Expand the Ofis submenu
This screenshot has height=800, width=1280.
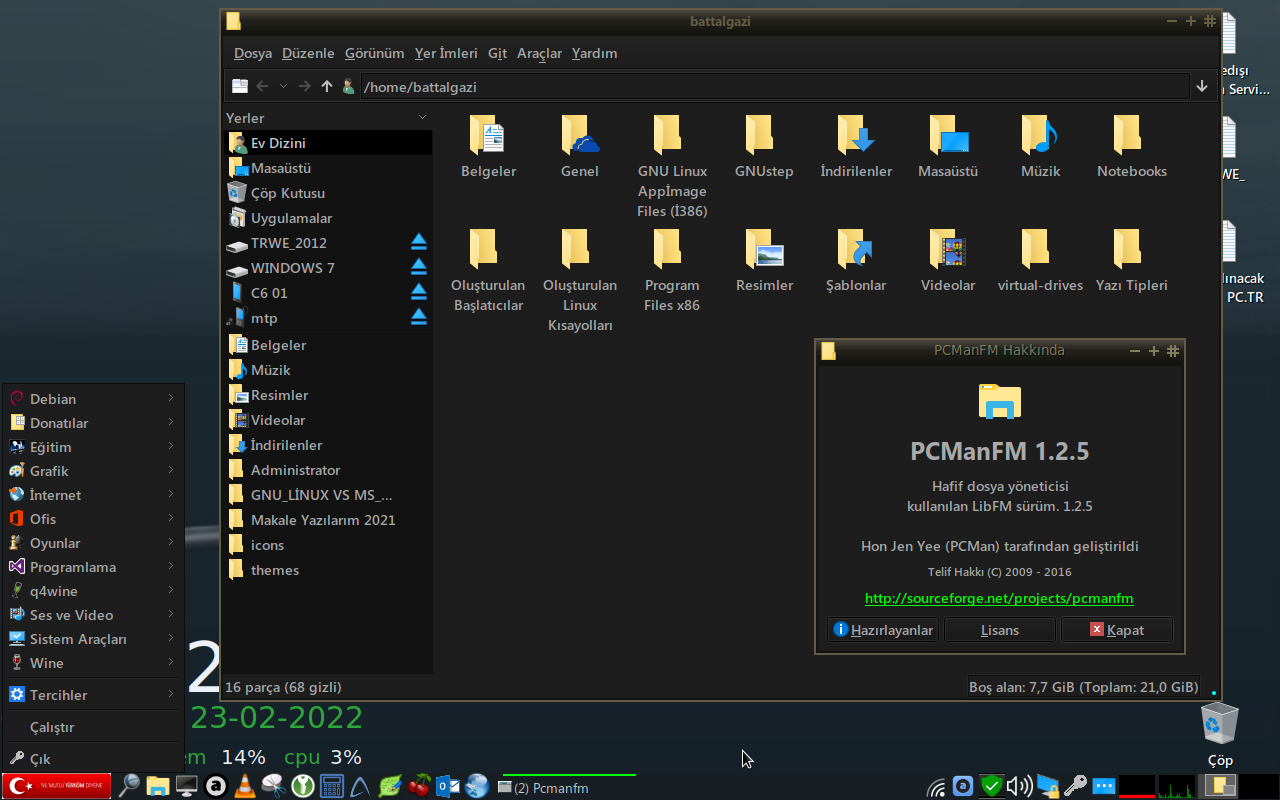pos(93,519)
